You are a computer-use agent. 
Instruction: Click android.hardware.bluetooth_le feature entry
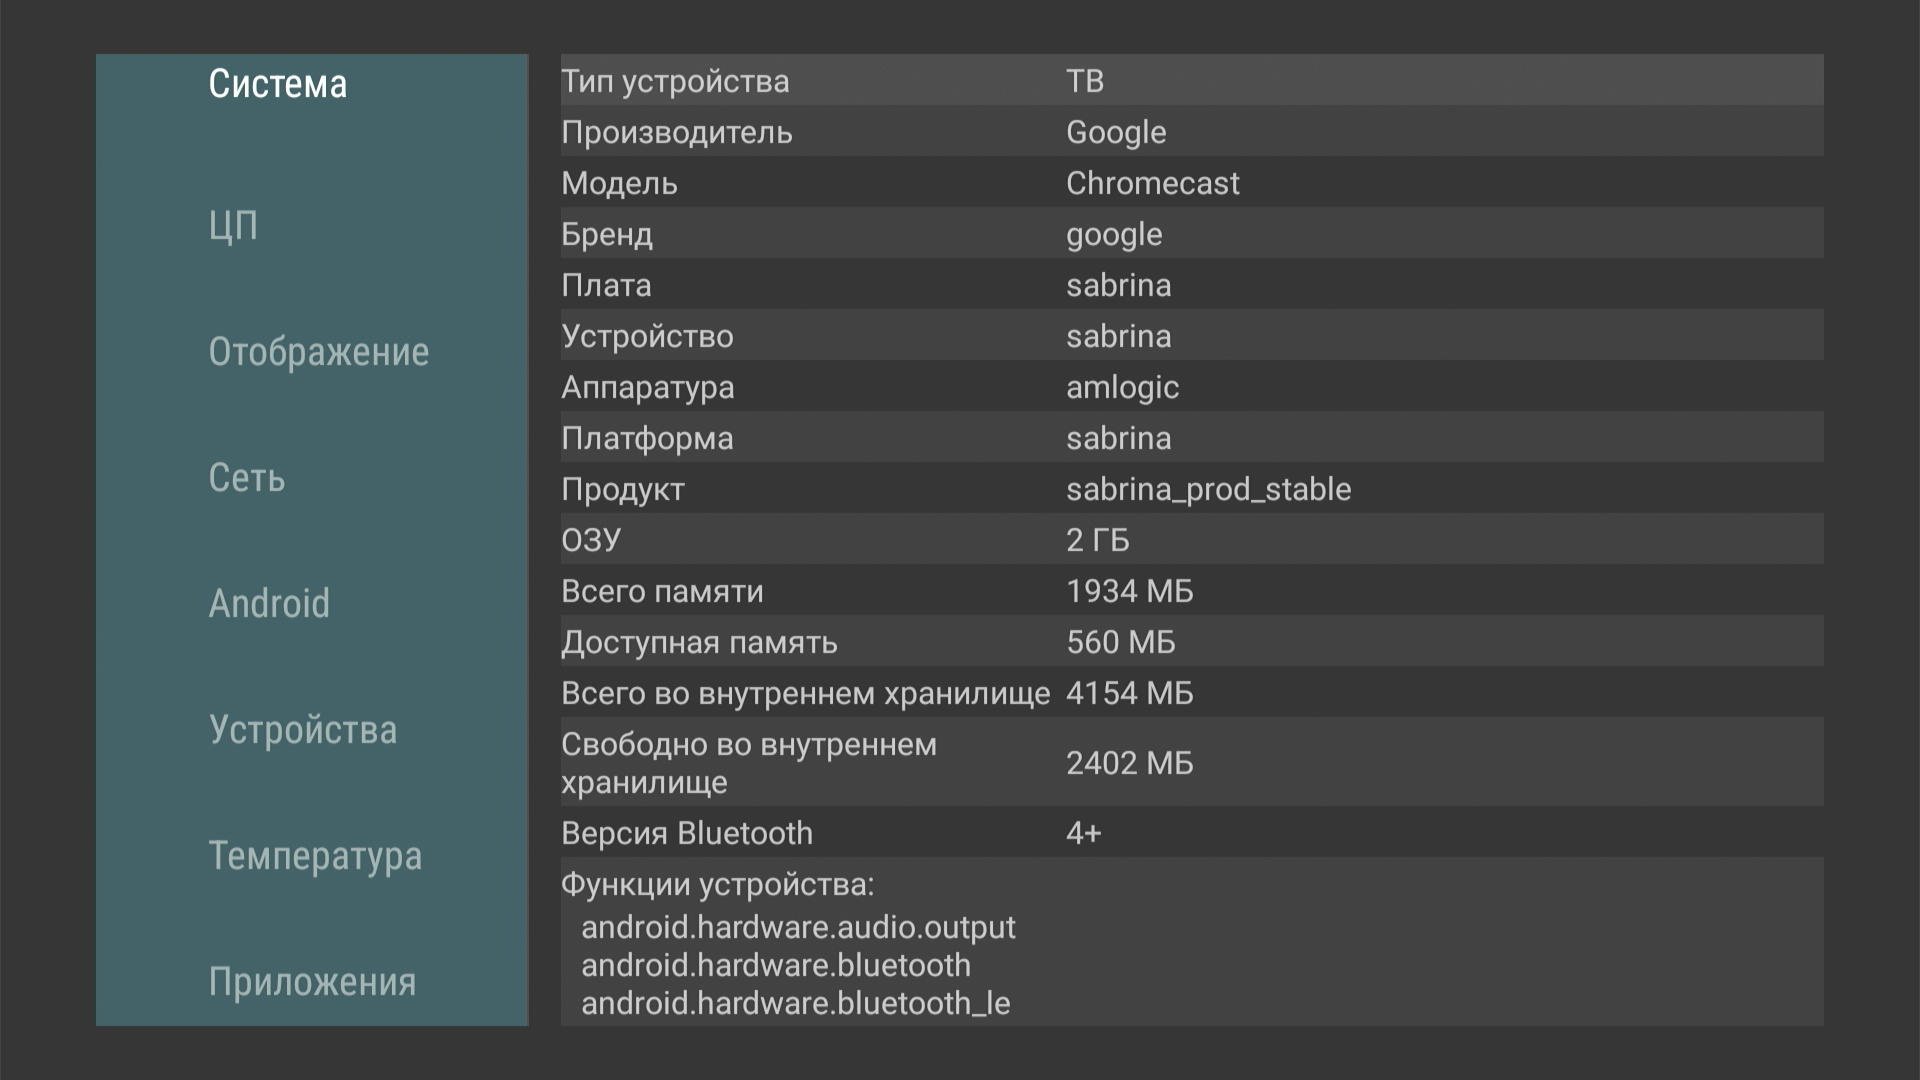pyautogui.click(x=795, y=1003)
